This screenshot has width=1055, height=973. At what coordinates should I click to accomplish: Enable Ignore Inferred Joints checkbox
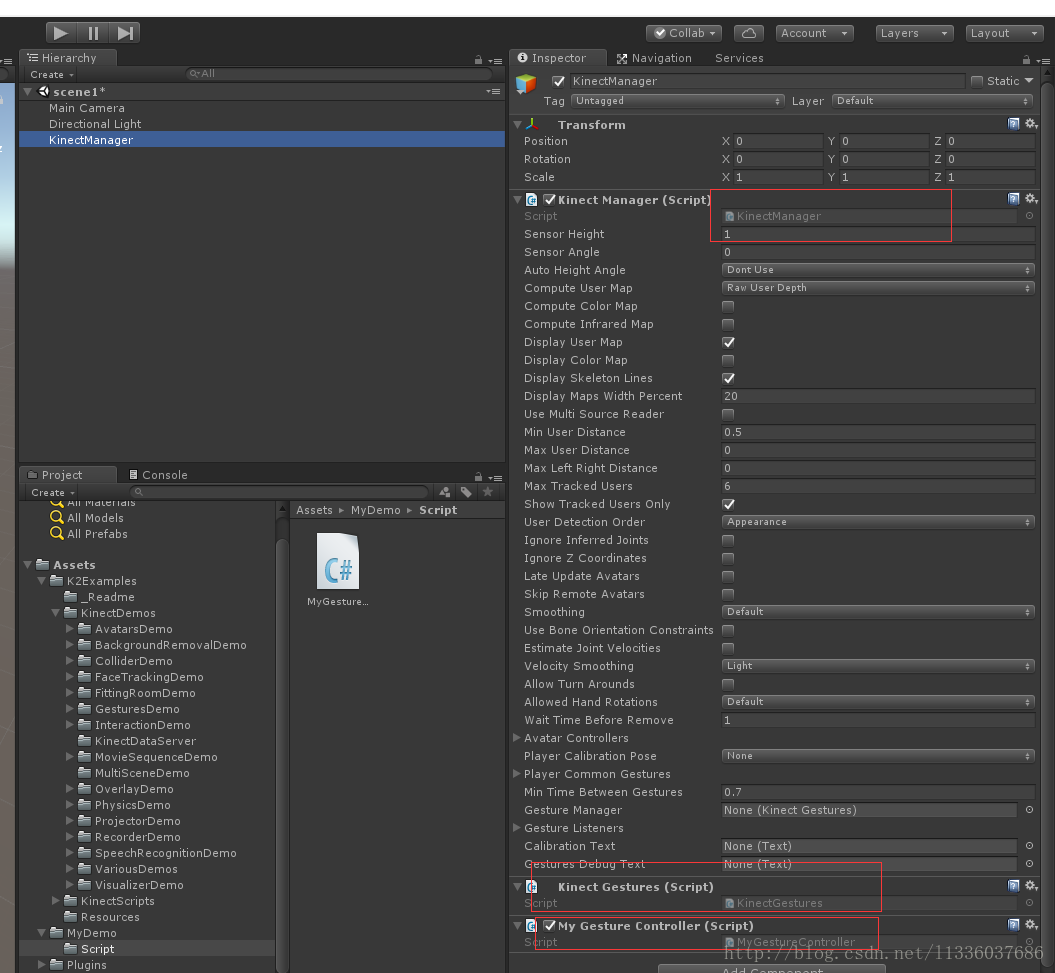click(728, 540)
